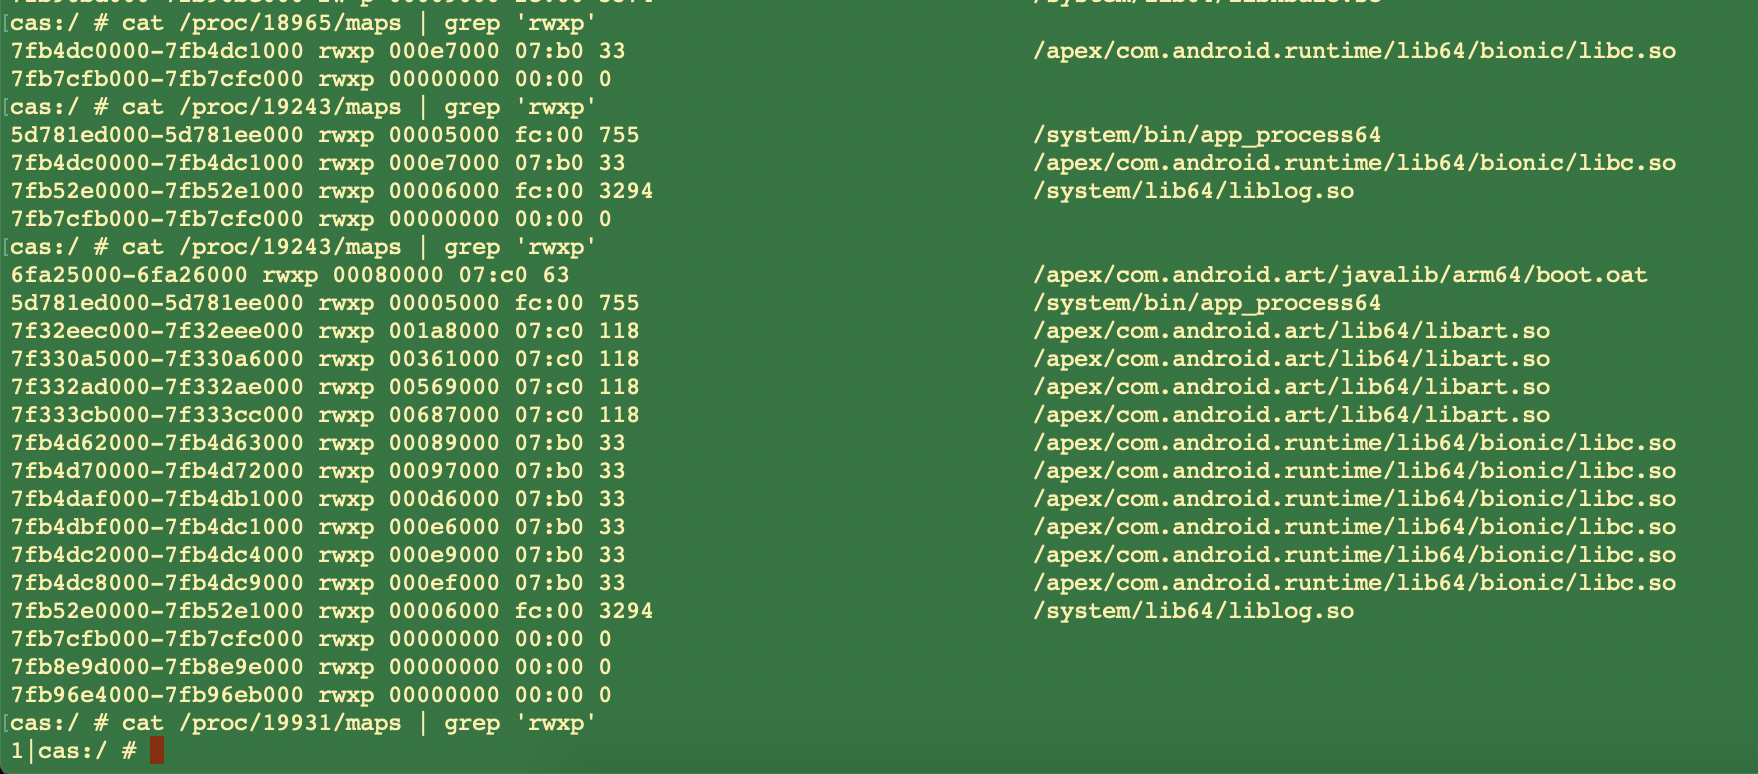
Task: Click libart.so path on the 7f332ad000 row
Action: (x=1291, y=387)
